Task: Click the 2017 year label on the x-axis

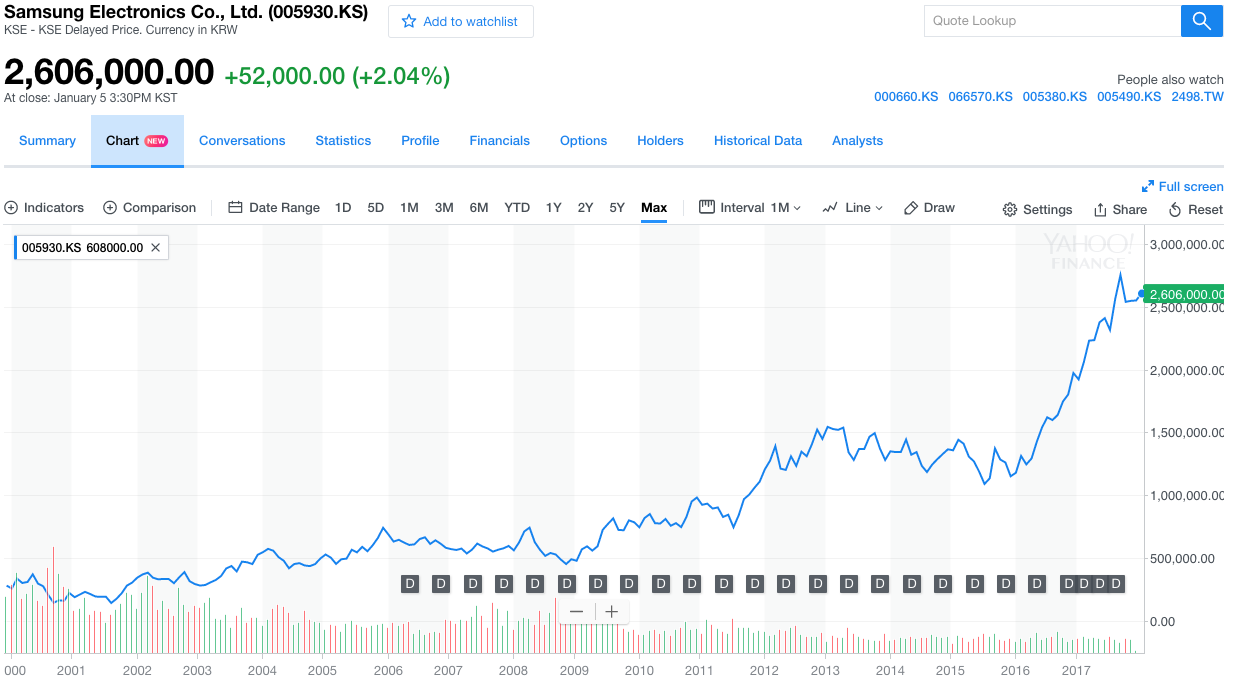Action: click(x=1076, y=671)
